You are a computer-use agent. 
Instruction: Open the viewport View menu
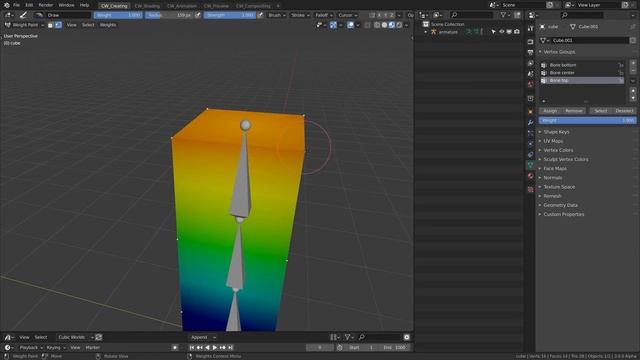point(71,25)
